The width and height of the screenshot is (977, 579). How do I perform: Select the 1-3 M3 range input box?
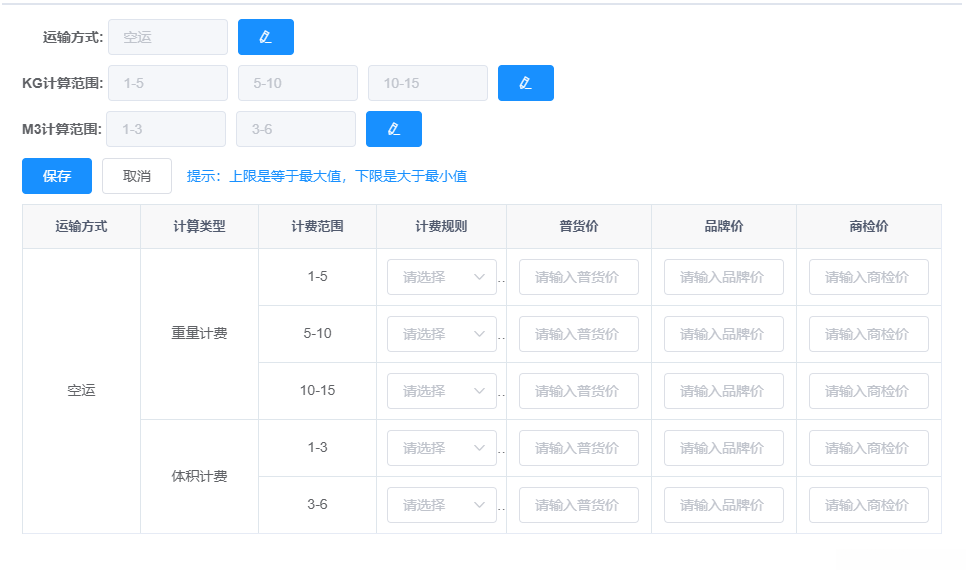pos(165,129)
